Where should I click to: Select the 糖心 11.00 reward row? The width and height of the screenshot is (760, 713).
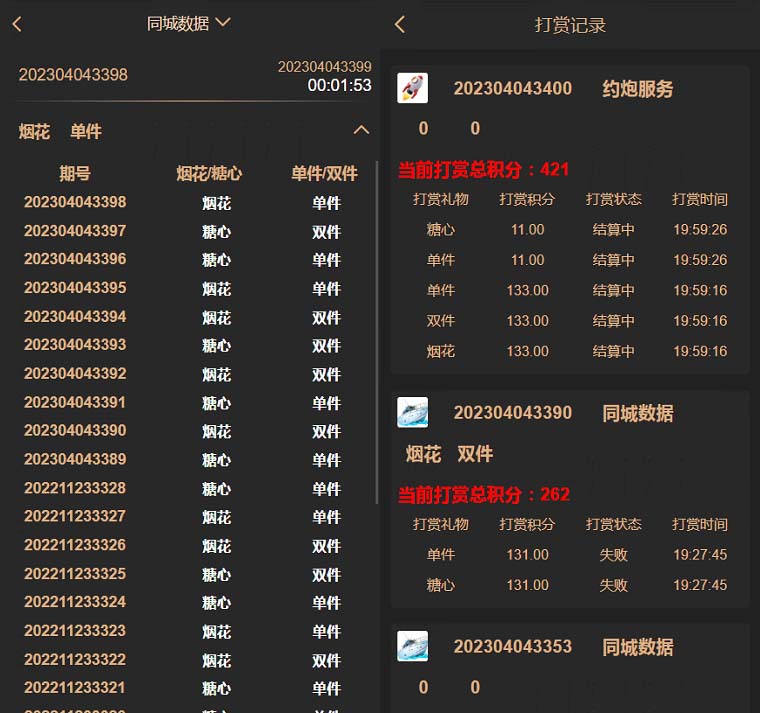570,230
